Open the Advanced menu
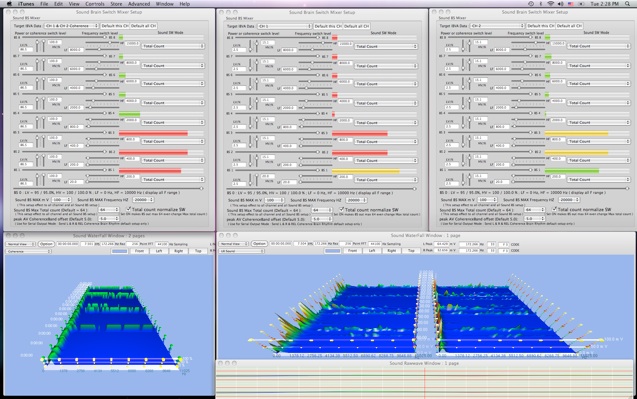 coord(139,4)
